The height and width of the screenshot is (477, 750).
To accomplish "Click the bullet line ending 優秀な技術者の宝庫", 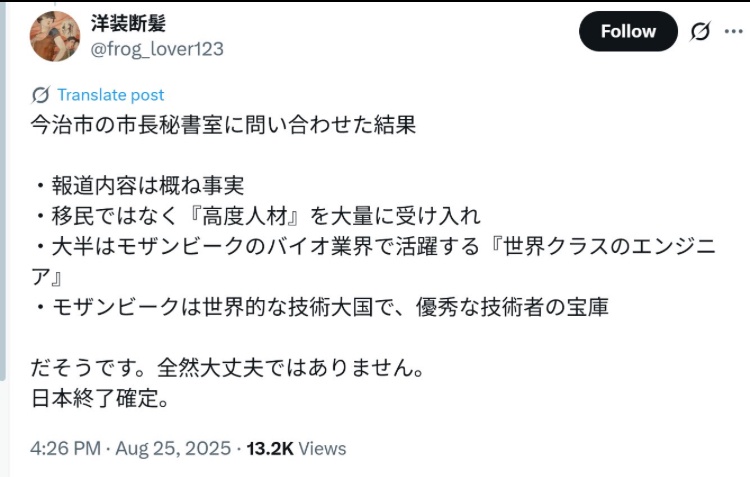I will [x=320, y=307].
